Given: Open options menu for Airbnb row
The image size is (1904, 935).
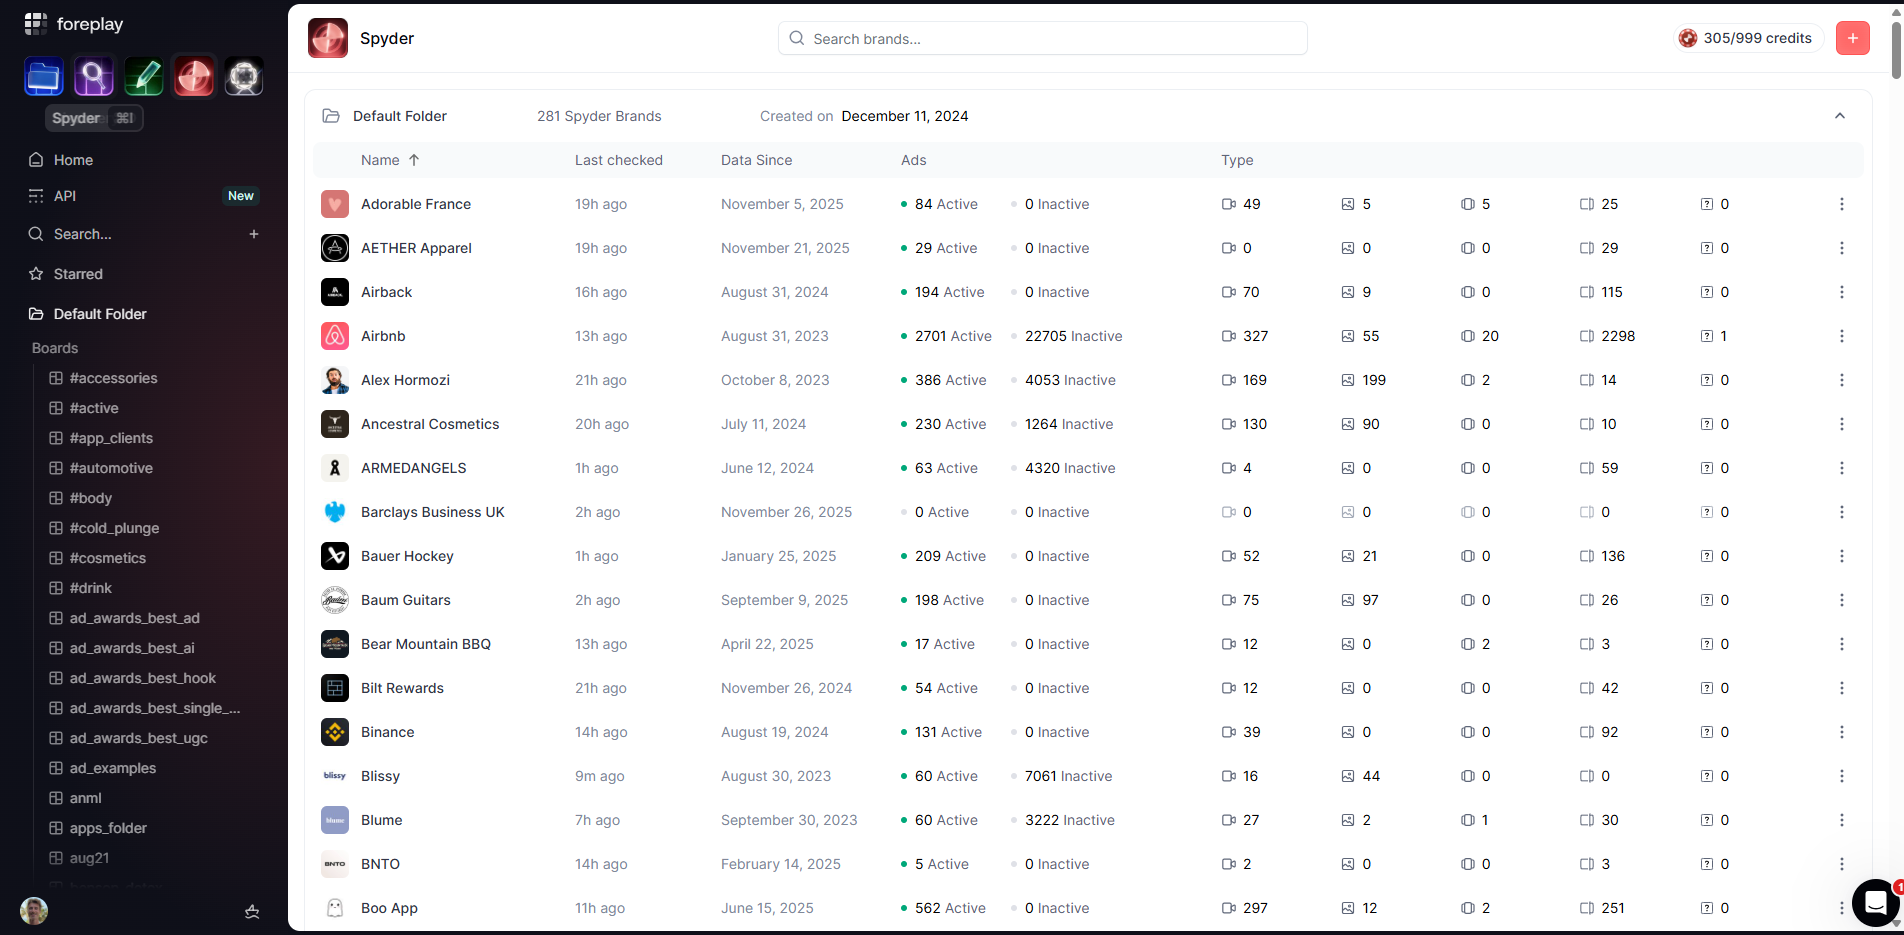Looking at the screenshot, I should point(1841,336).
